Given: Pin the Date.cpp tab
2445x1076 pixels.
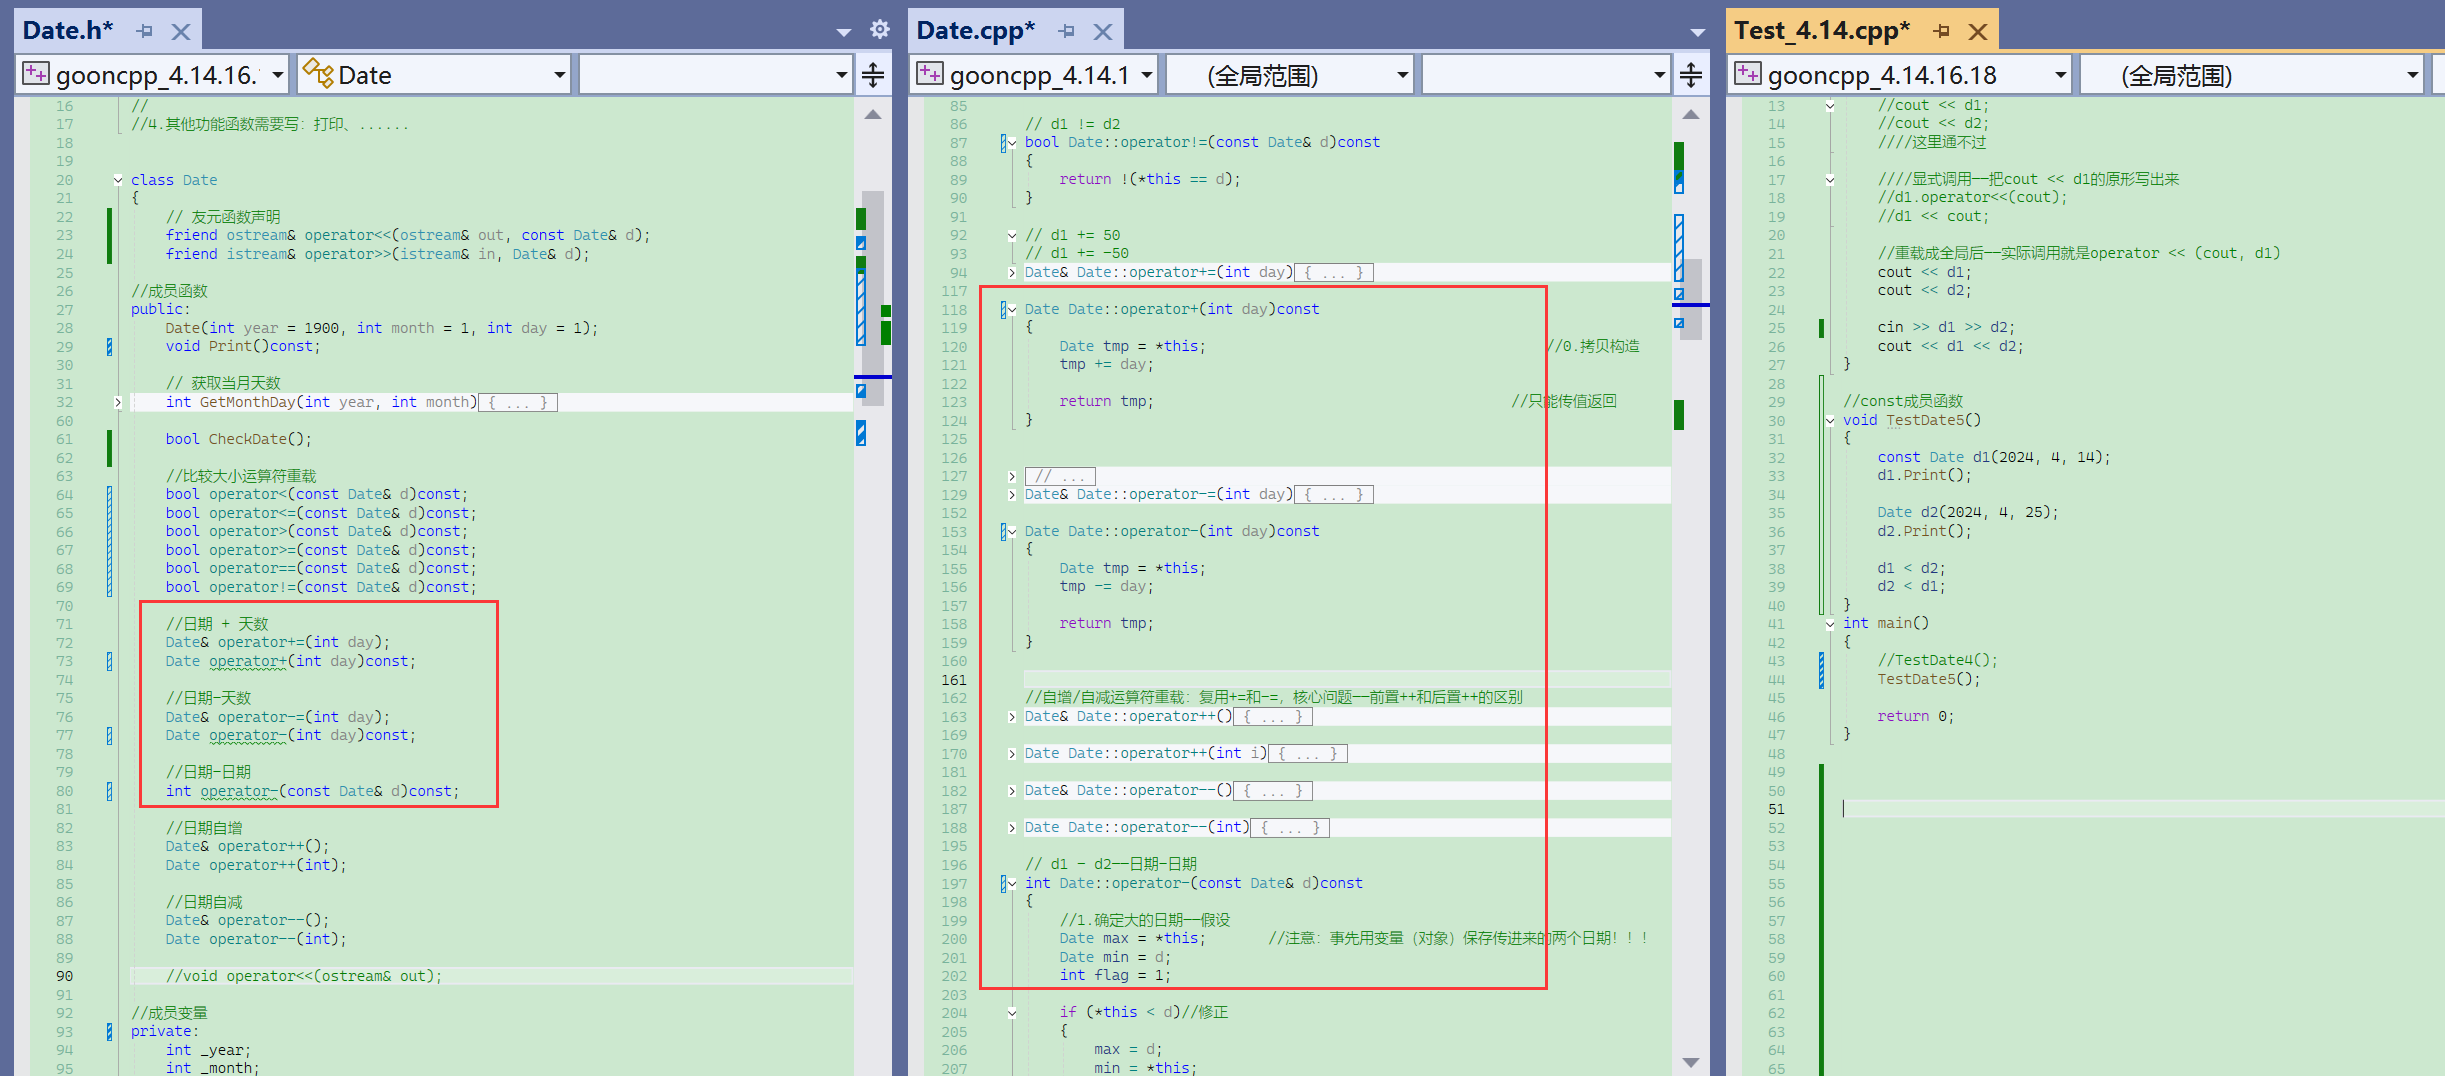Looking at the screenshot, I should click(1066, 31).
